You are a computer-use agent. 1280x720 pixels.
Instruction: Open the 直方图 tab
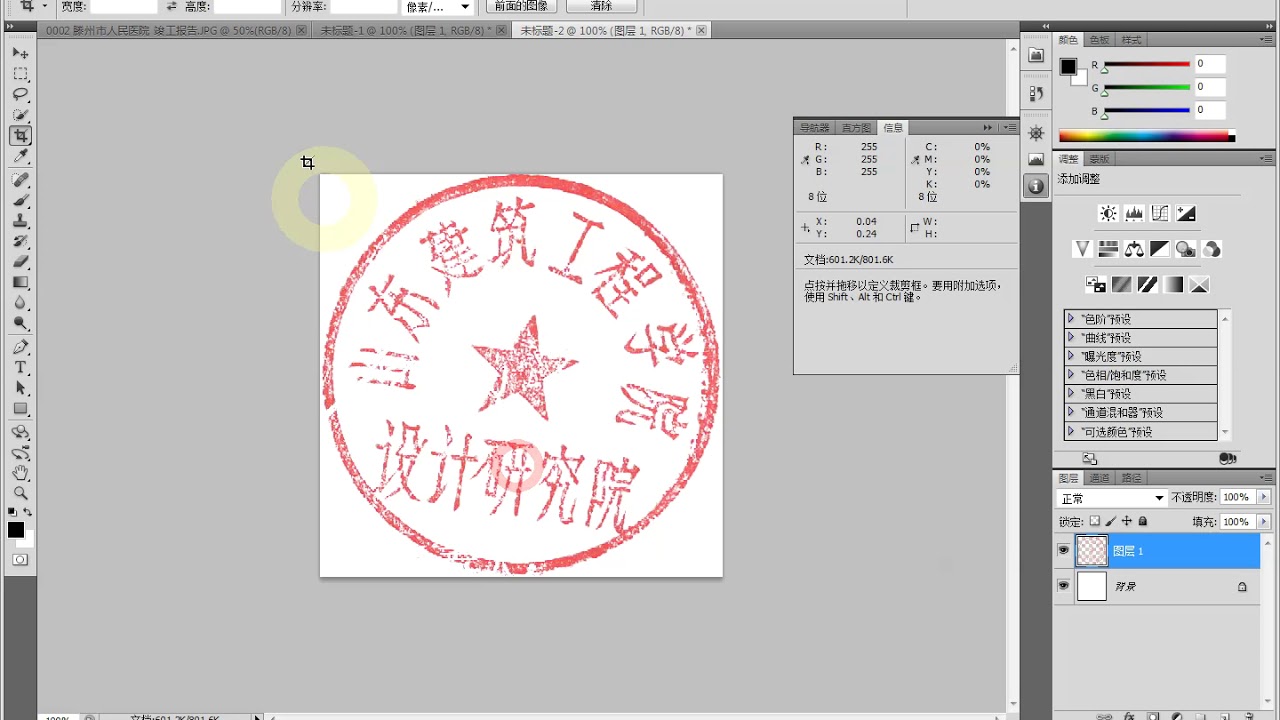pyautogui.click(x=856, y=128)
